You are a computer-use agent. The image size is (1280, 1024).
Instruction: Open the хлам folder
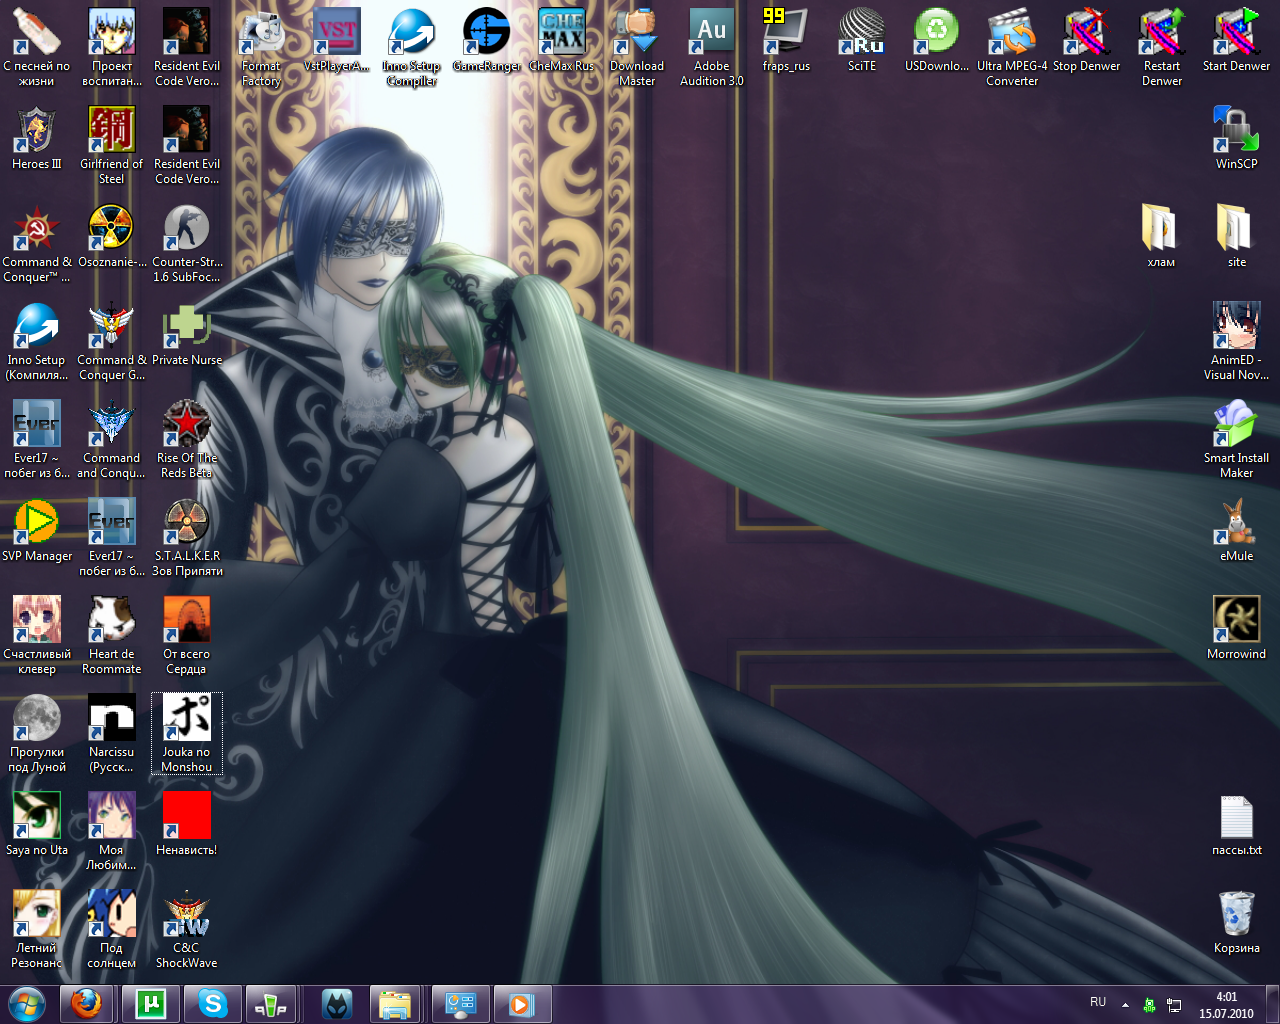point(1161,237)
